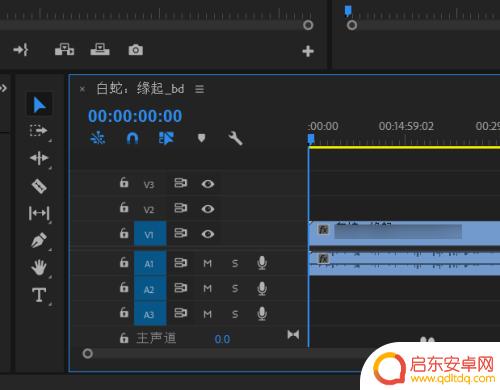500x390 pixels.
Task: Click the fx badge on video clip
Action: point(323,230)
